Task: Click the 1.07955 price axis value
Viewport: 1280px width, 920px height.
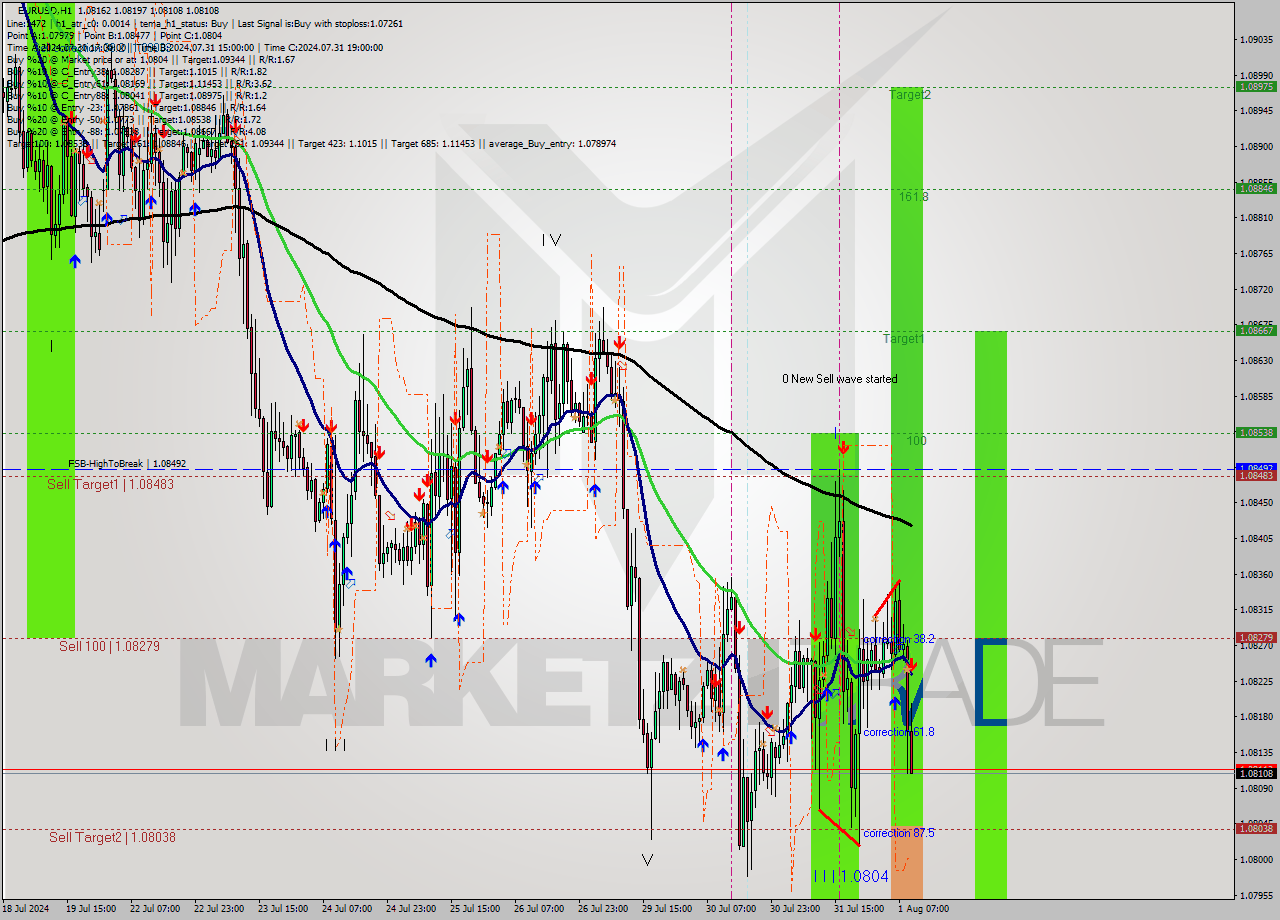Action: (x=1256, y=895)
